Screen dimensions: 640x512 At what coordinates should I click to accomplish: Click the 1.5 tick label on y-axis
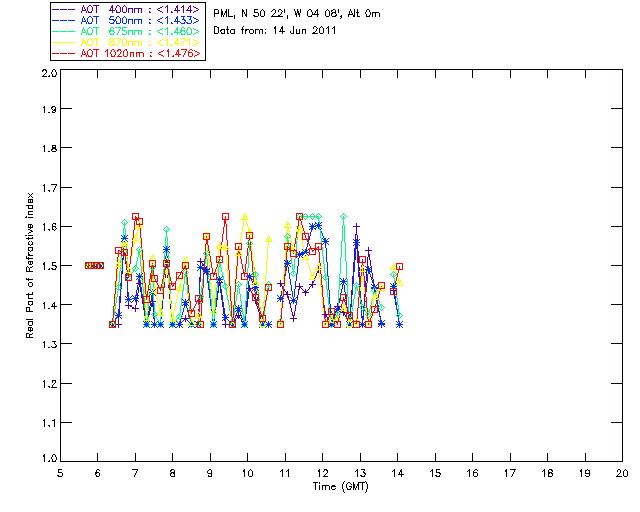(47, 267)
